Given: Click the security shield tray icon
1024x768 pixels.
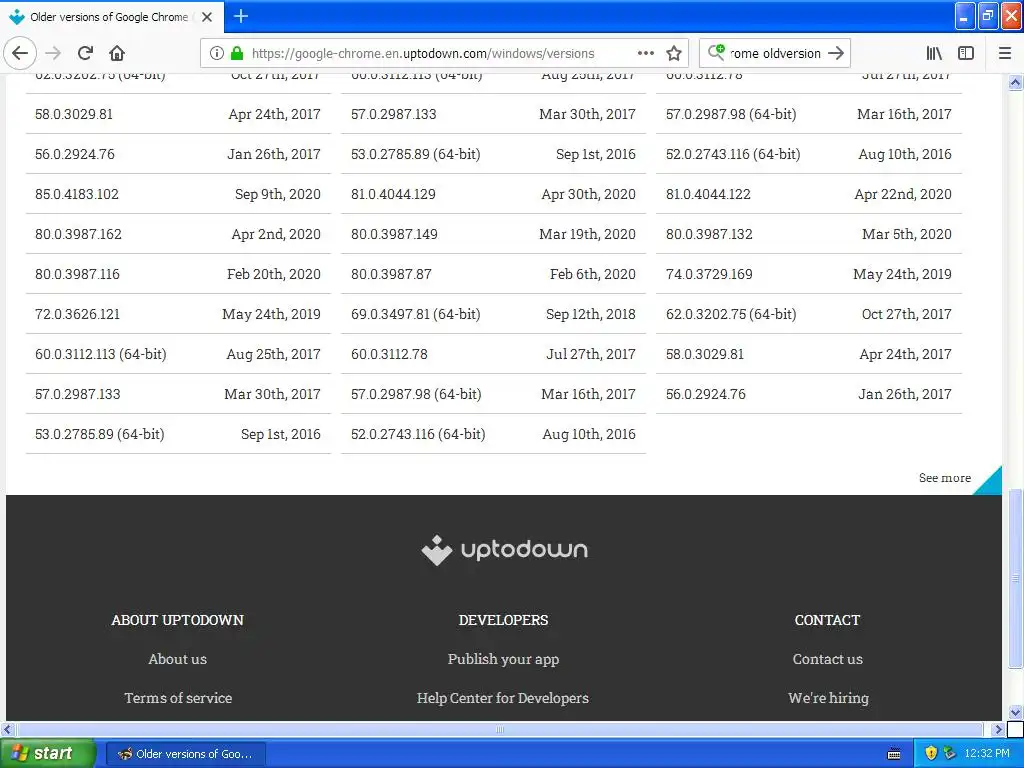Looking at the screenshot, I should point(931,754).
